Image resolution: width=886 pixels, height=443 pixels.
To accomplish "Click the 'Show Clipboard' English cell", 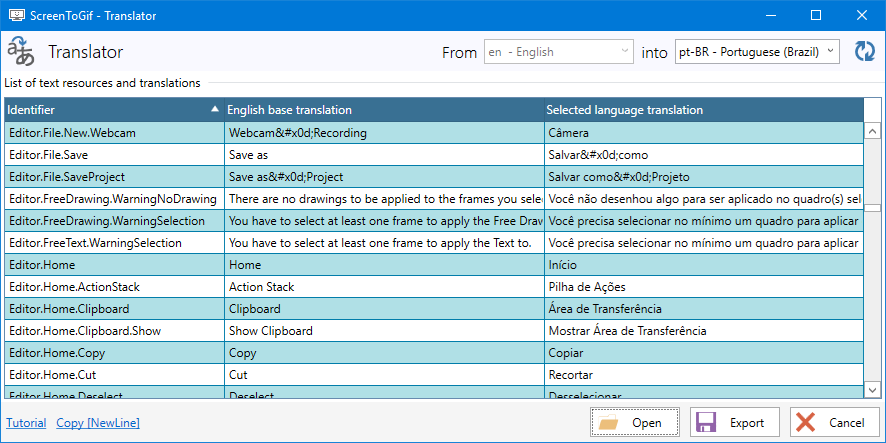I will [x=384, y=331].
